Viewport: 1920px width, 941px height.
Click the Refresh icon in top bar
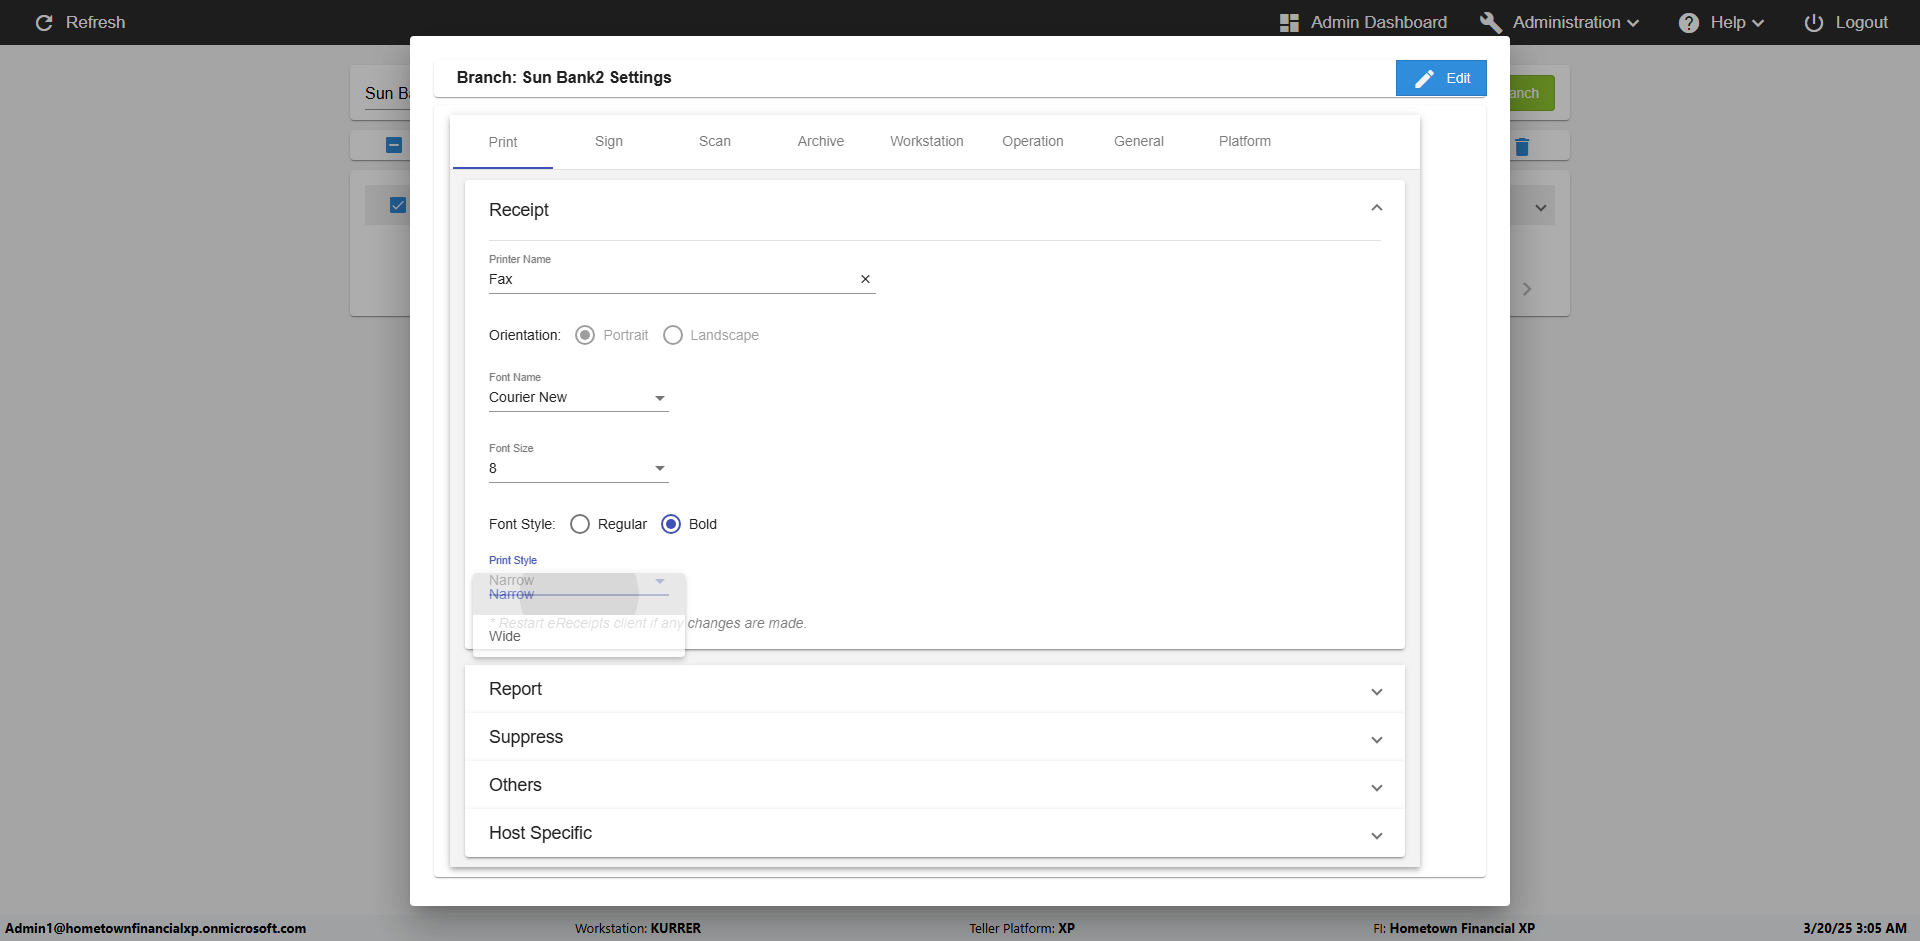(44, 22)
